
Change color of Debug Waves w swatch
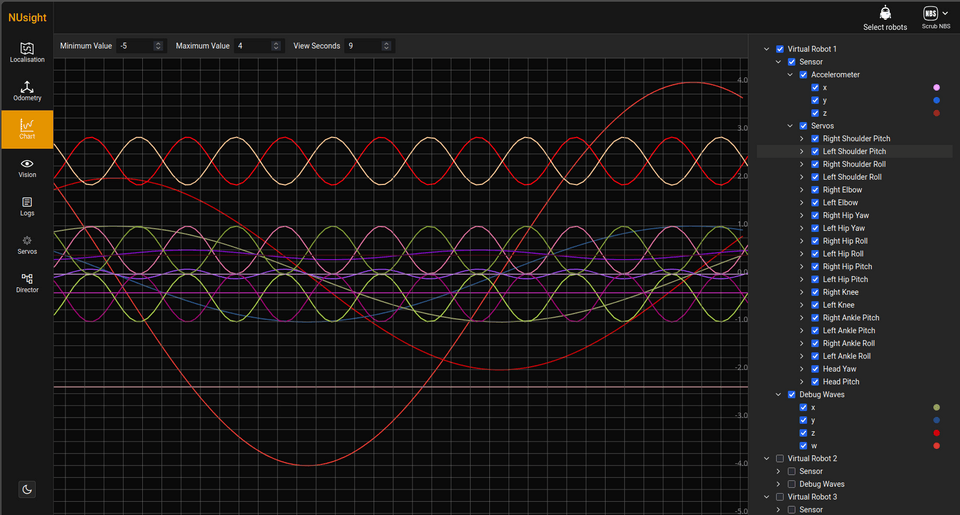pyautogui.click(x=936, y=446)
